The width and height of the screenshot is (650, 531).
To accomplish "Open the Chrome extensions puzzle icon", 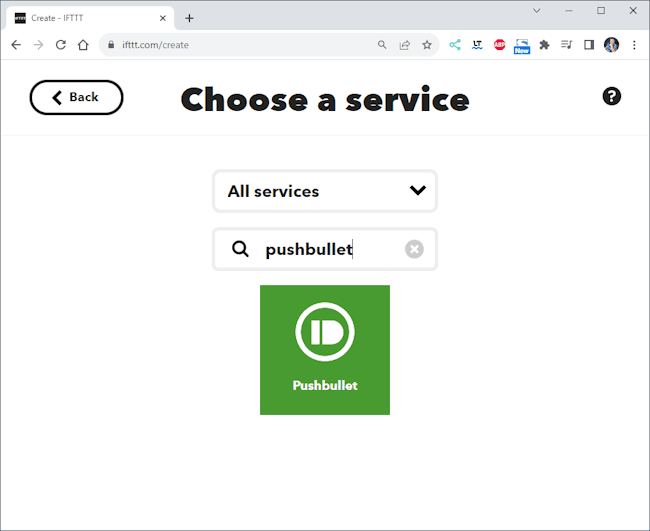I will click(544, 45).
